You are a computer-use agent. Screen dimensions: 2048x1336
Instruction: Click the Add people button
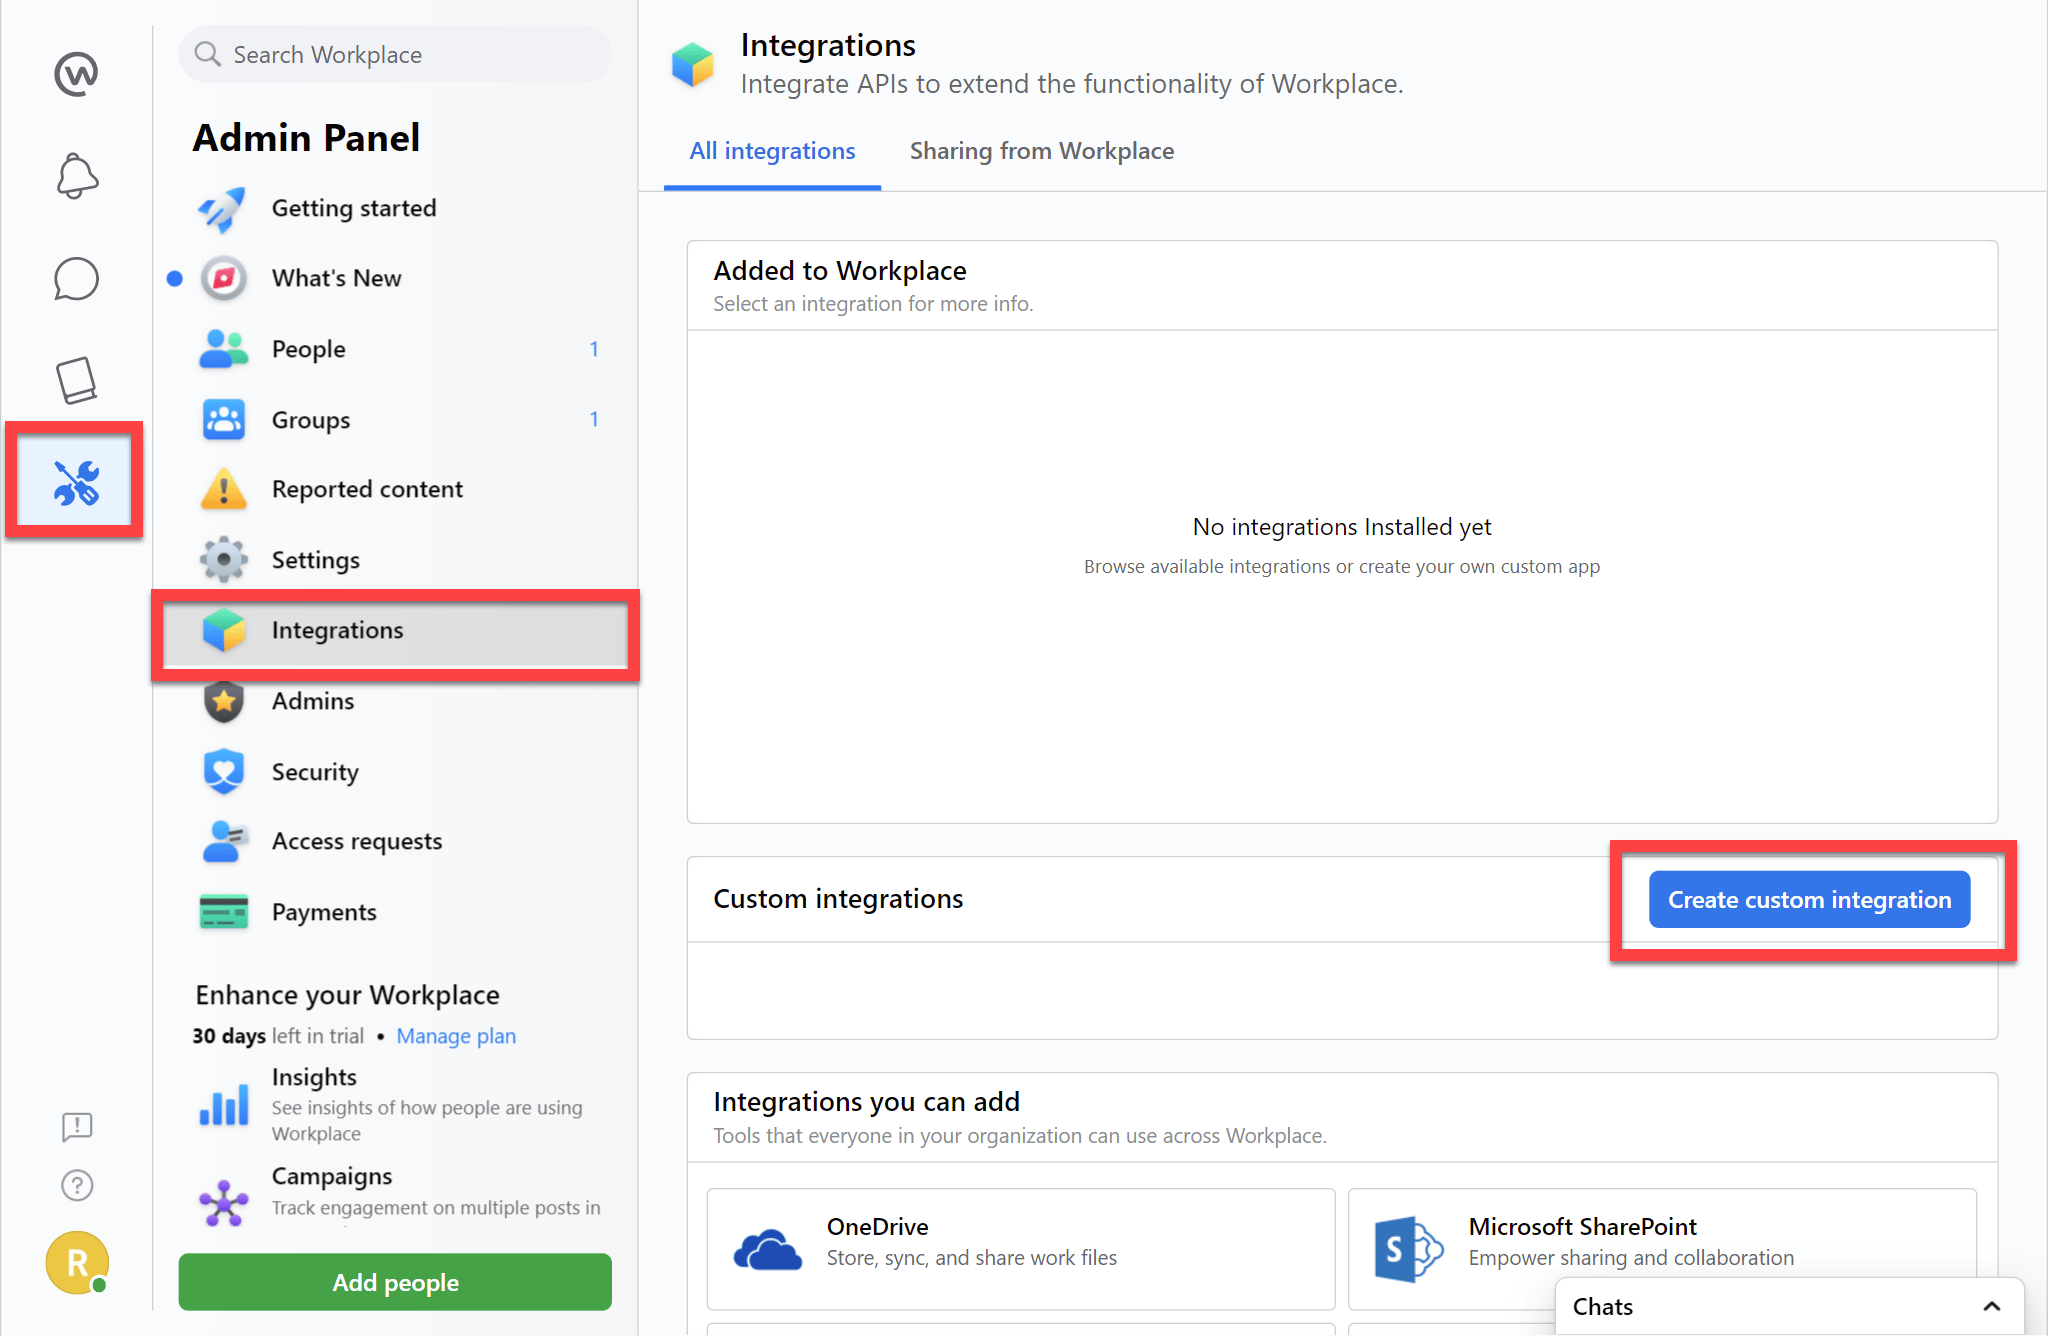coord(395,1282)
